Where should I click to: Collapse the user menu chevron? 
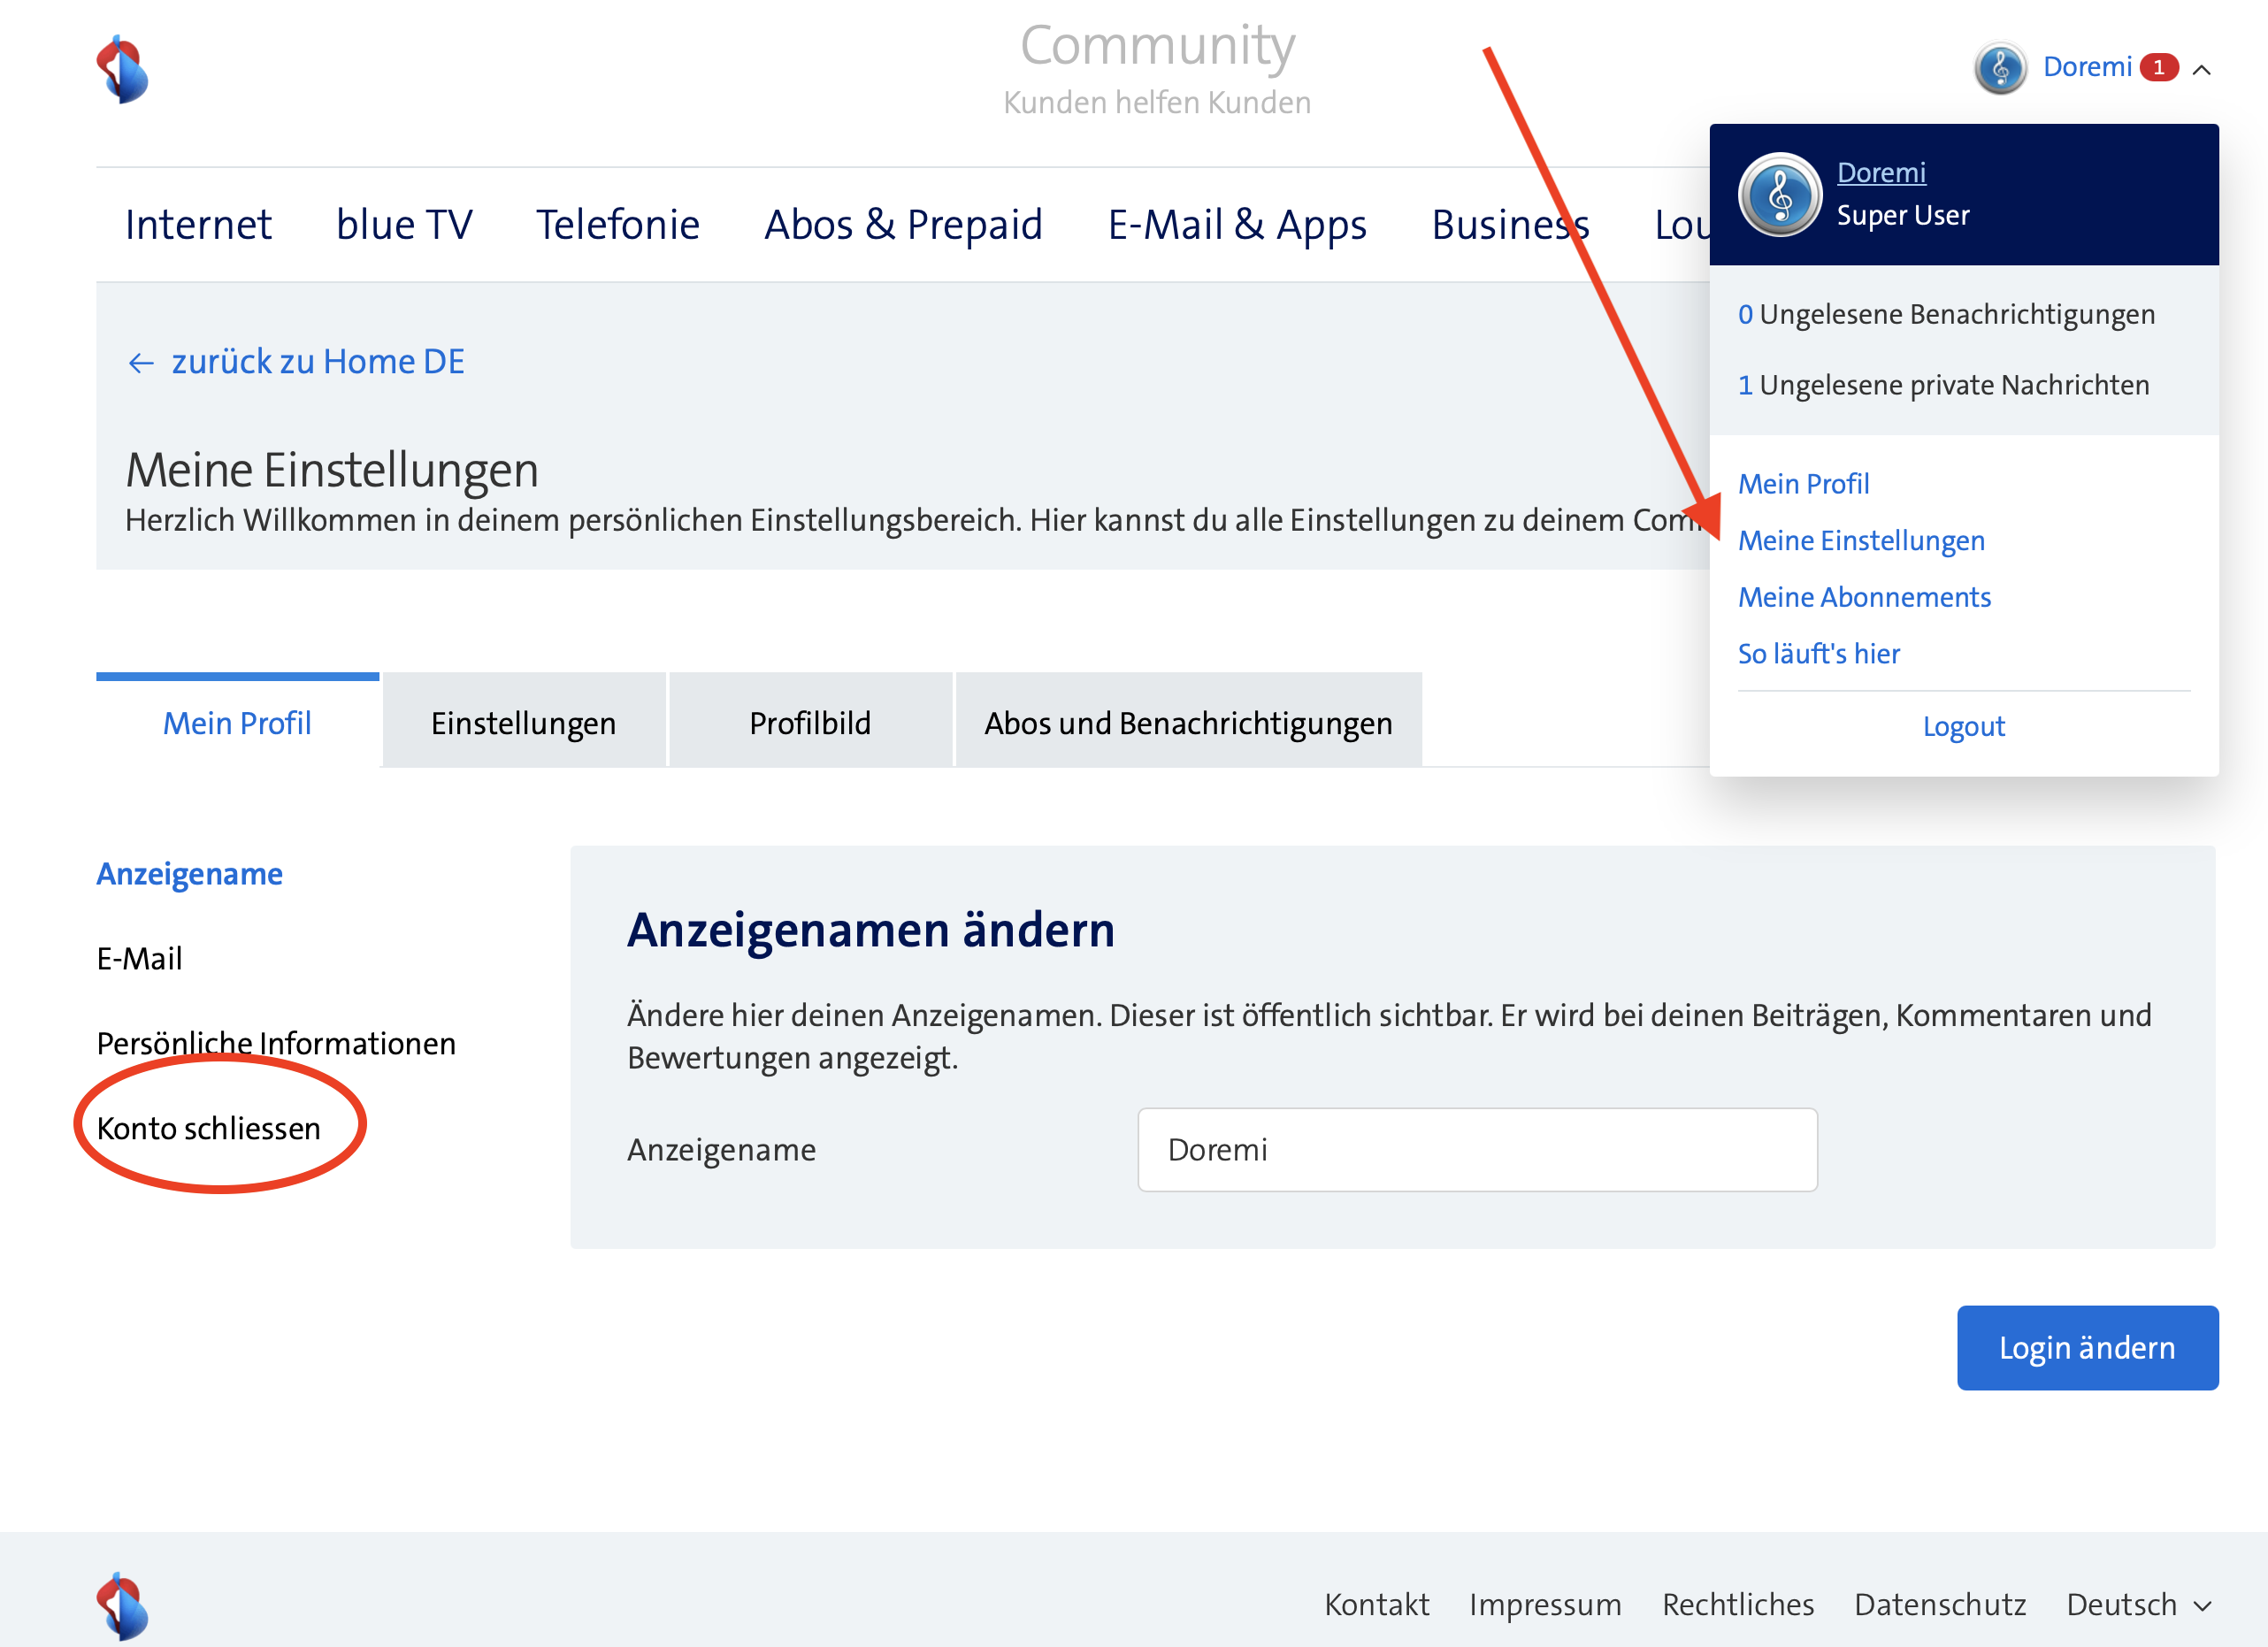pyautogui.click(x=2201, y=69)
